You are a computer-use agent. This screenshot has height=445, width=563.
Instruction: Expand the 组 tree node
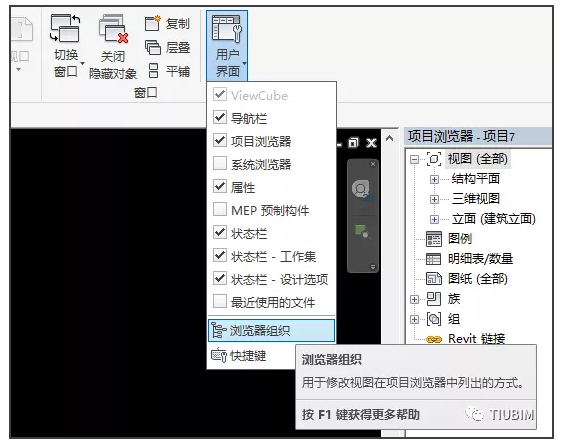pyautogui.click(x=415, y=319)
